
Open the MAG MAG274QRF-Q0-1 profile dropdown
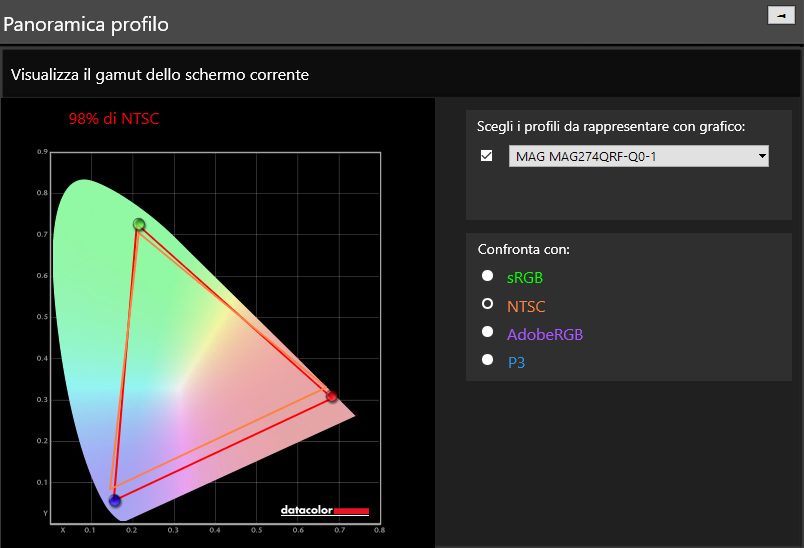(638, 156)
